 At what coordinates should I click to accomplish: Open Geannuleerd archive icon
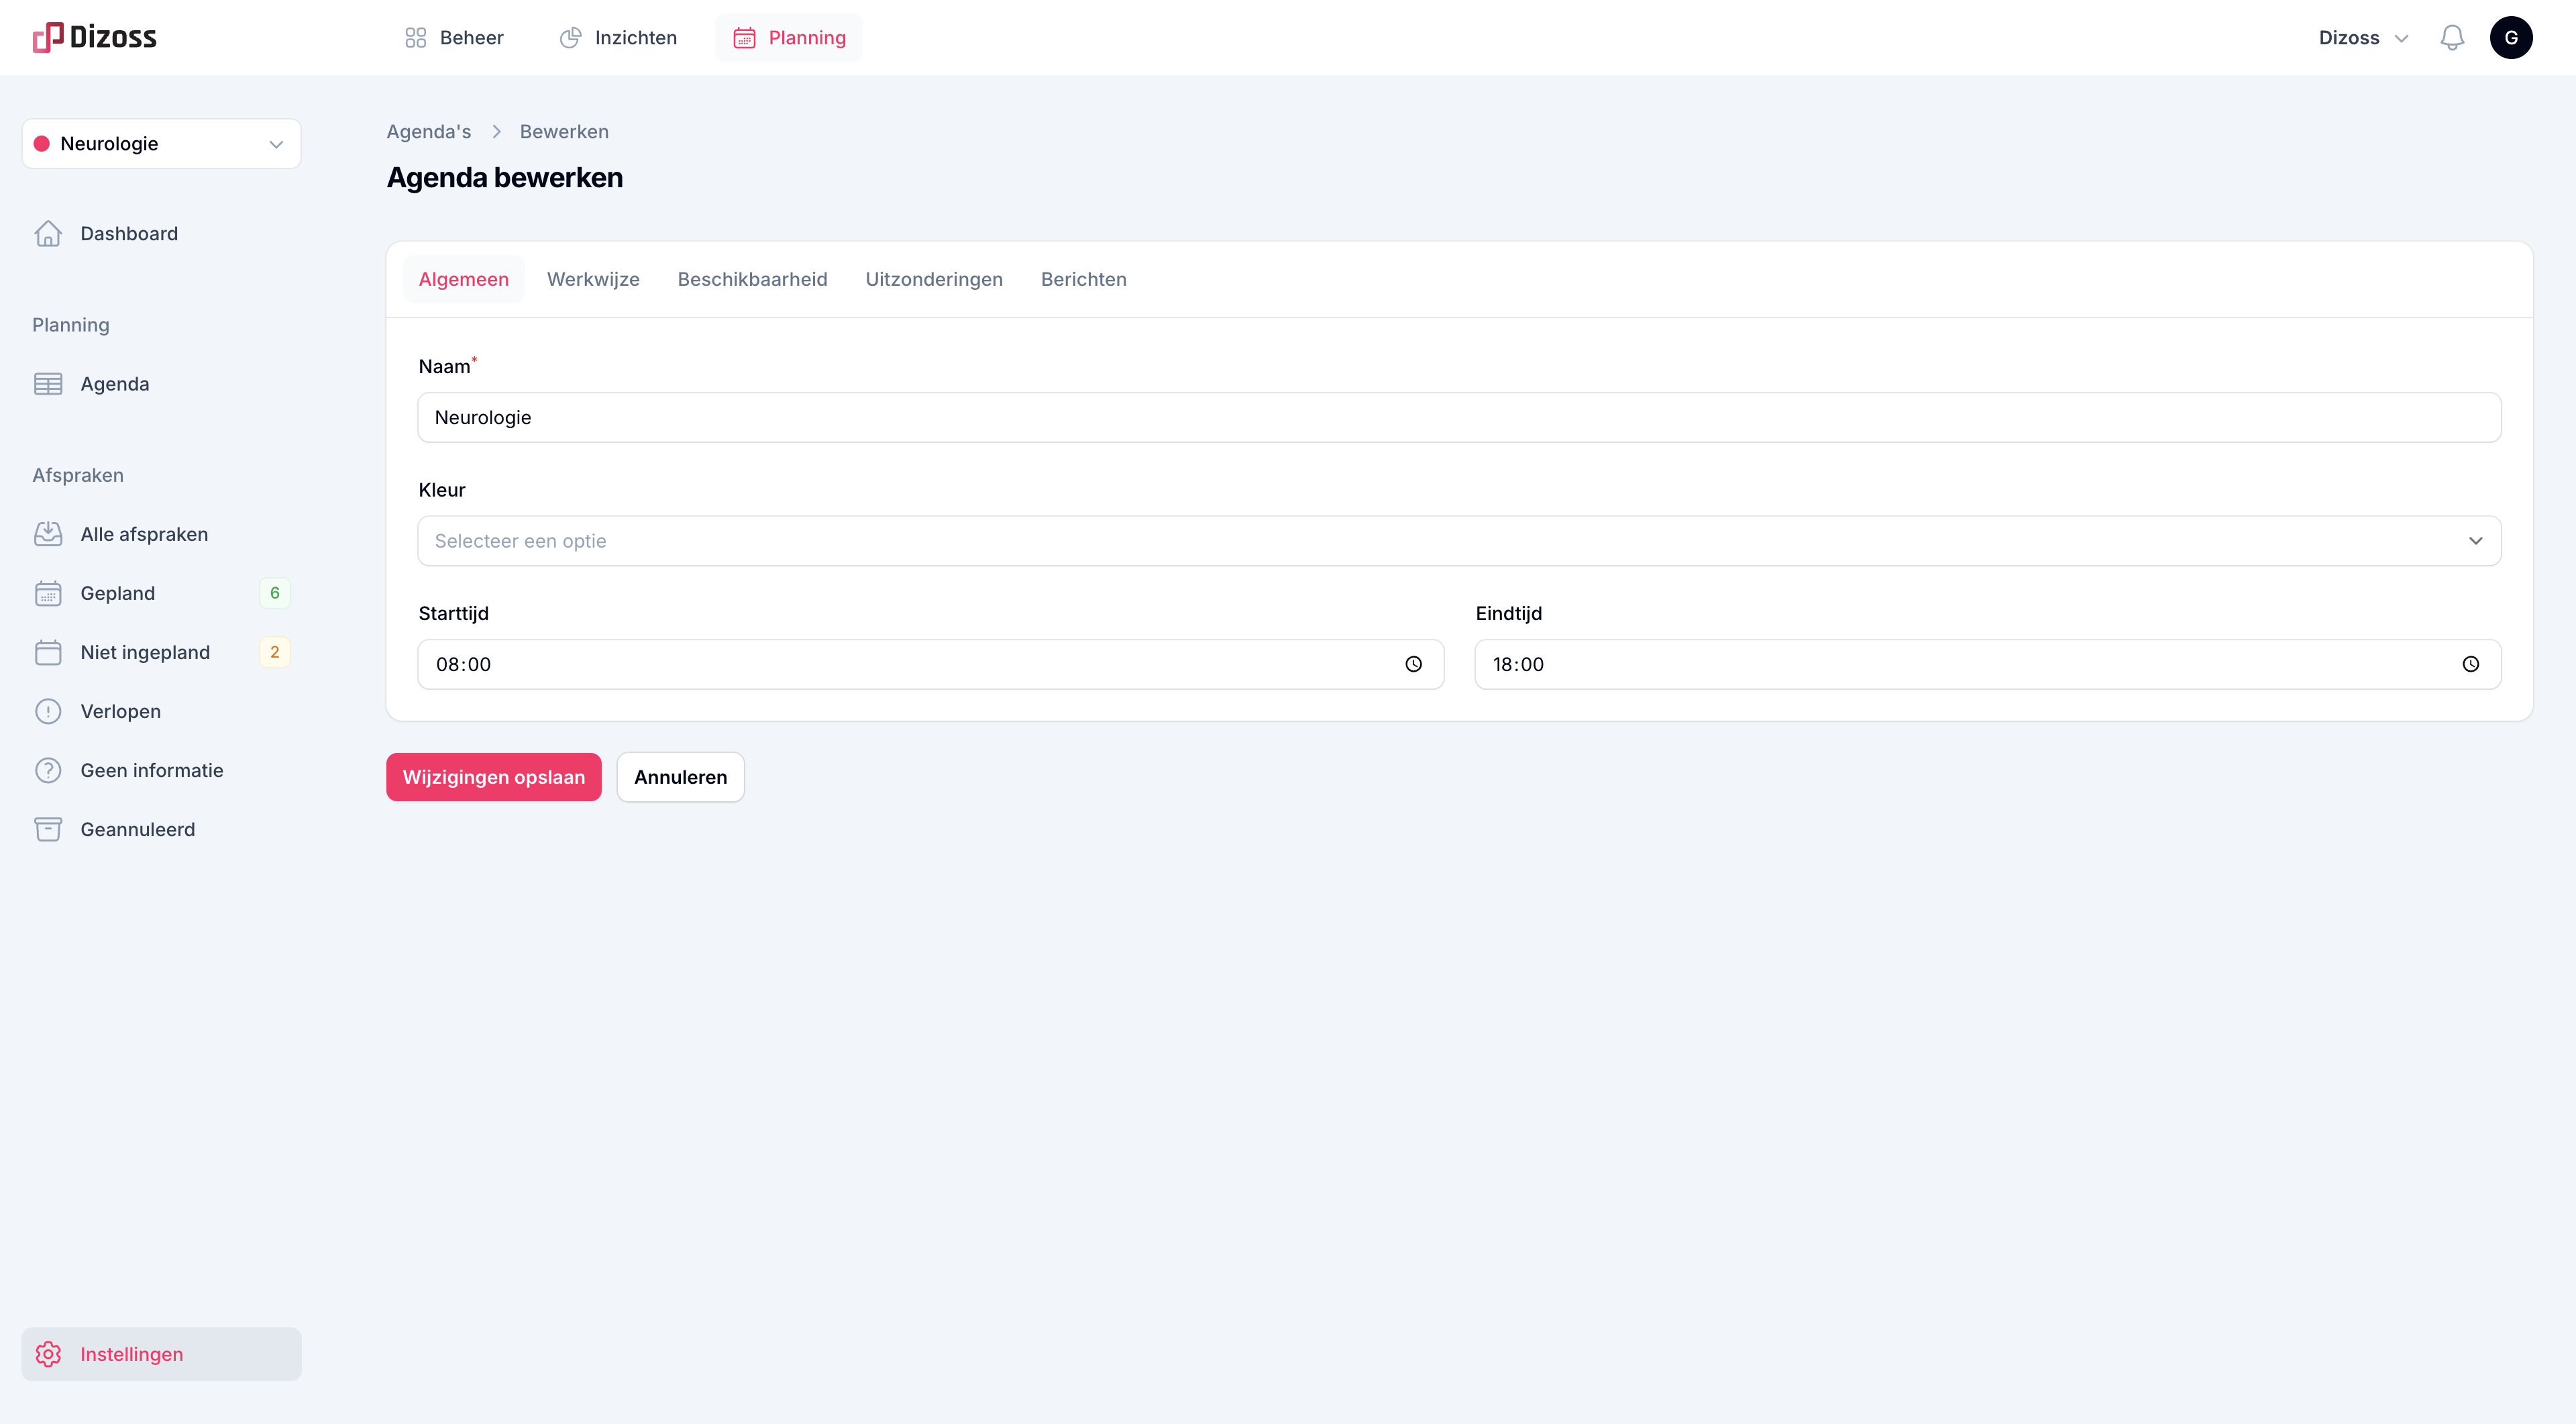(48, 829)
